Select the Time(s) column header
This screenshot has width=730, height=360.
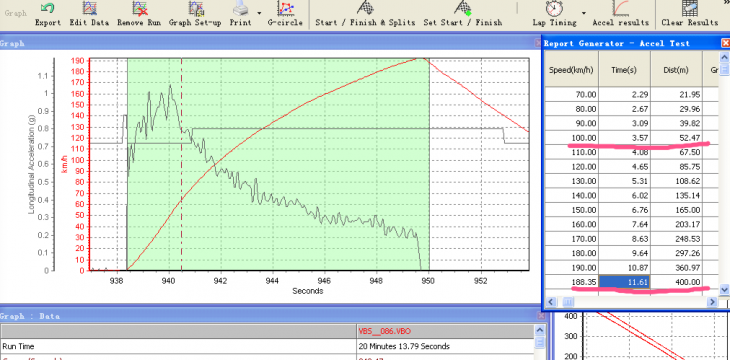pos(624,69)
